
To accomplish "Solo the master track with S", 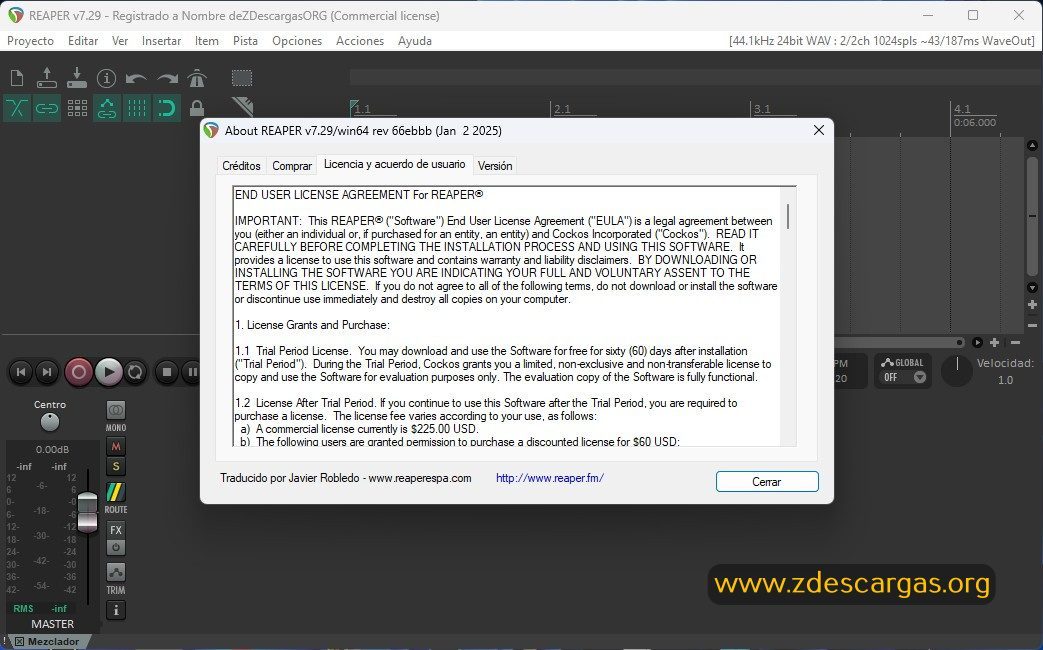I will 116,466.
